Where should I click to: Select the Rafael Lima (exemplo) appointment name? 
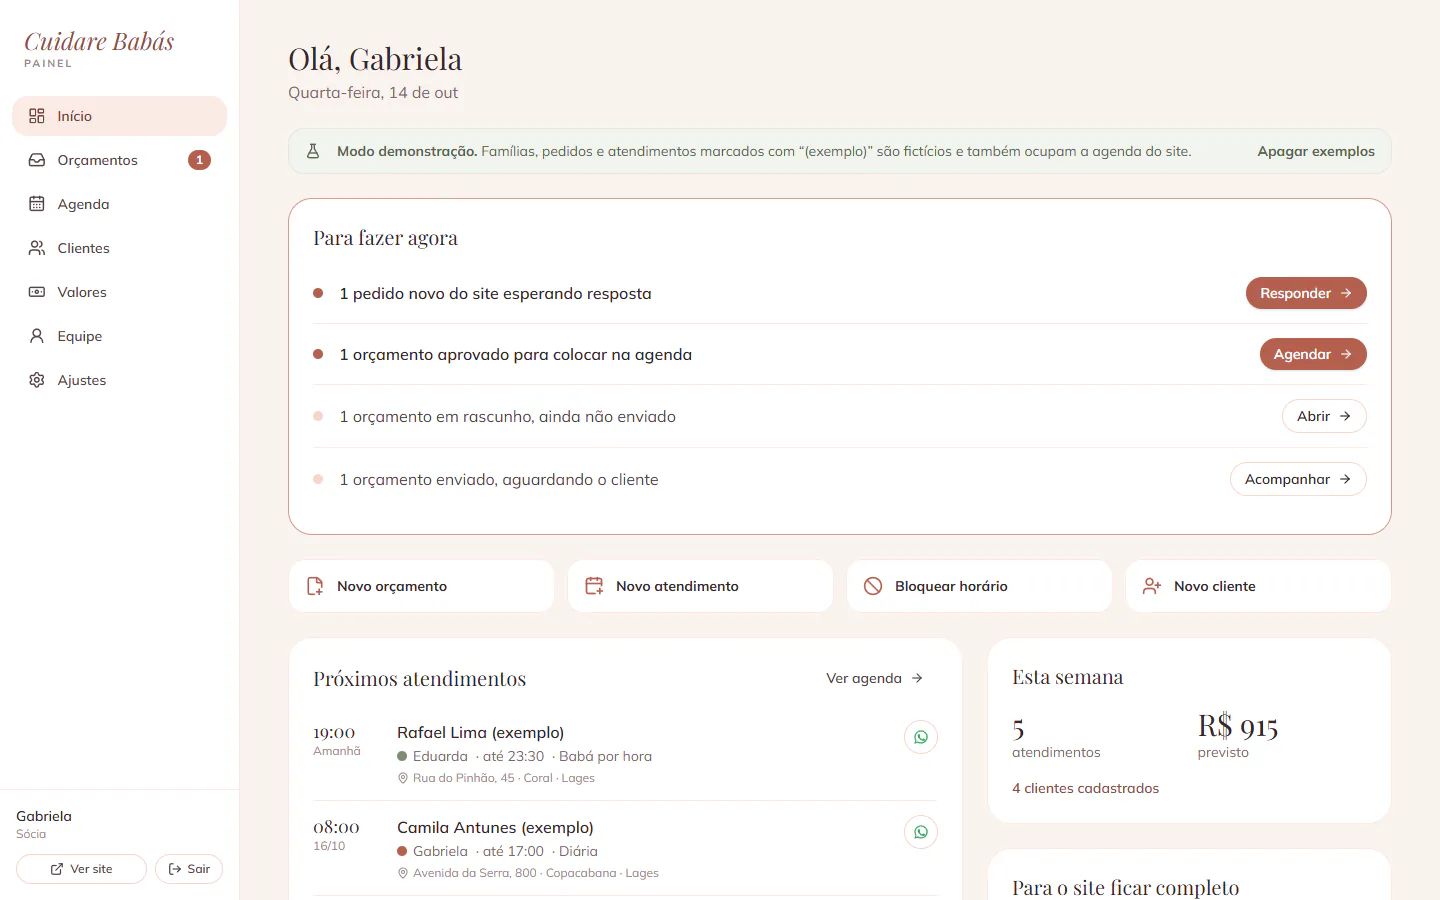[480, 733]
